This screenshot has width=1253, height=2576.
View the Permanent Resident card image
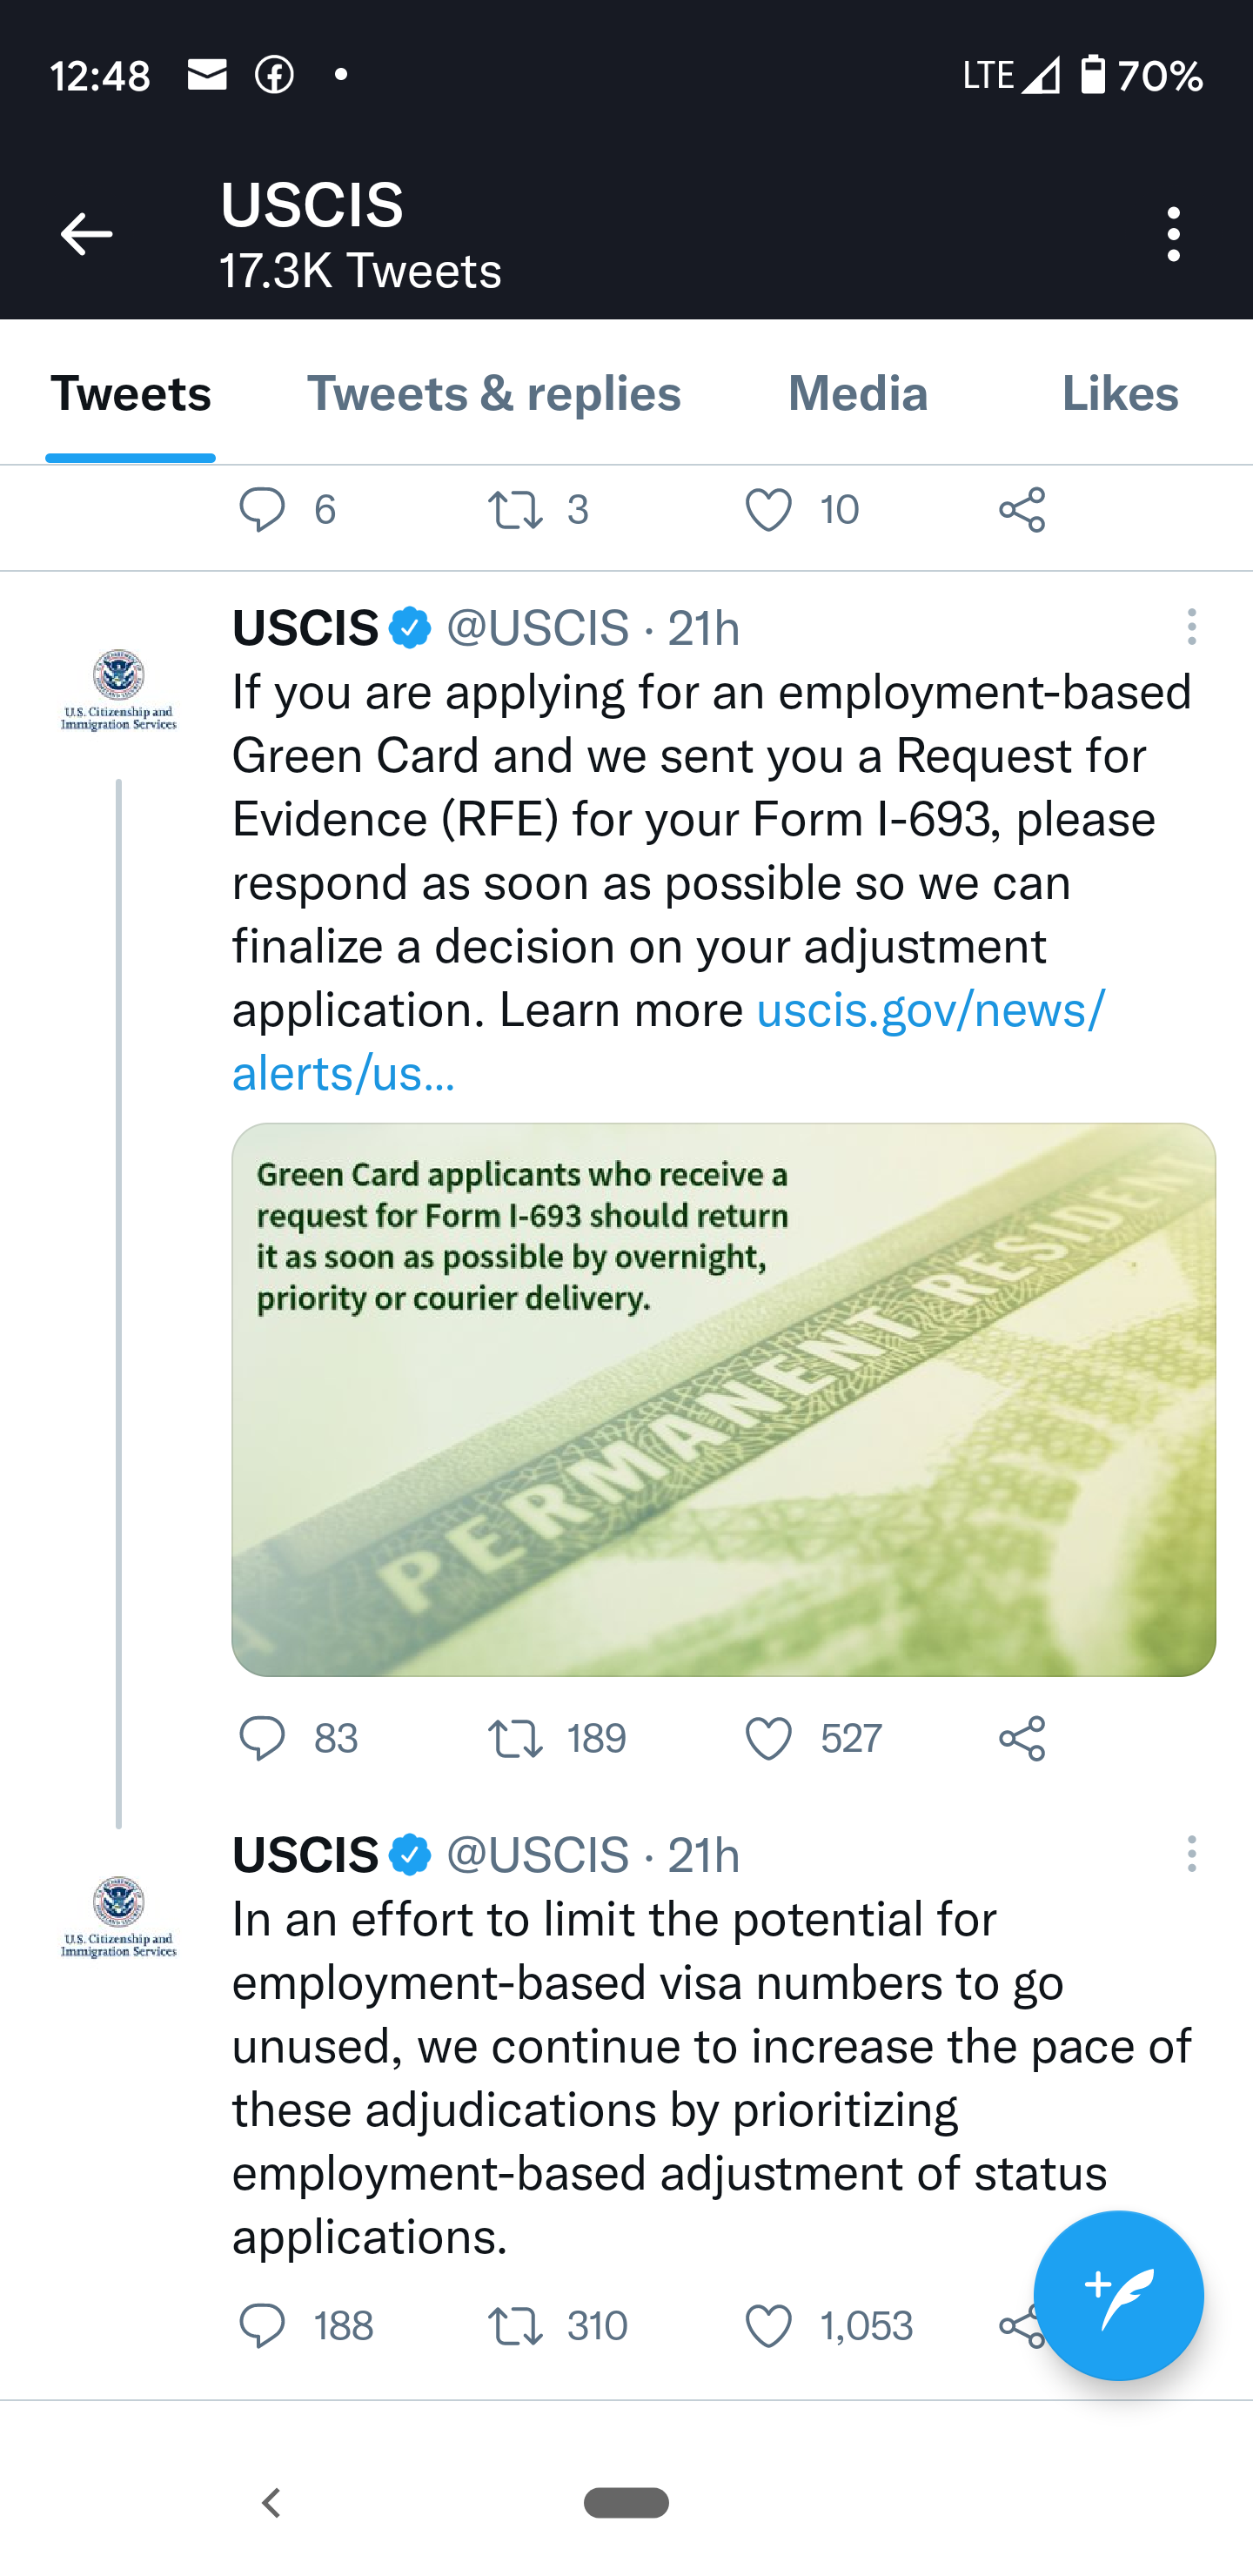tap(723, 1399)
